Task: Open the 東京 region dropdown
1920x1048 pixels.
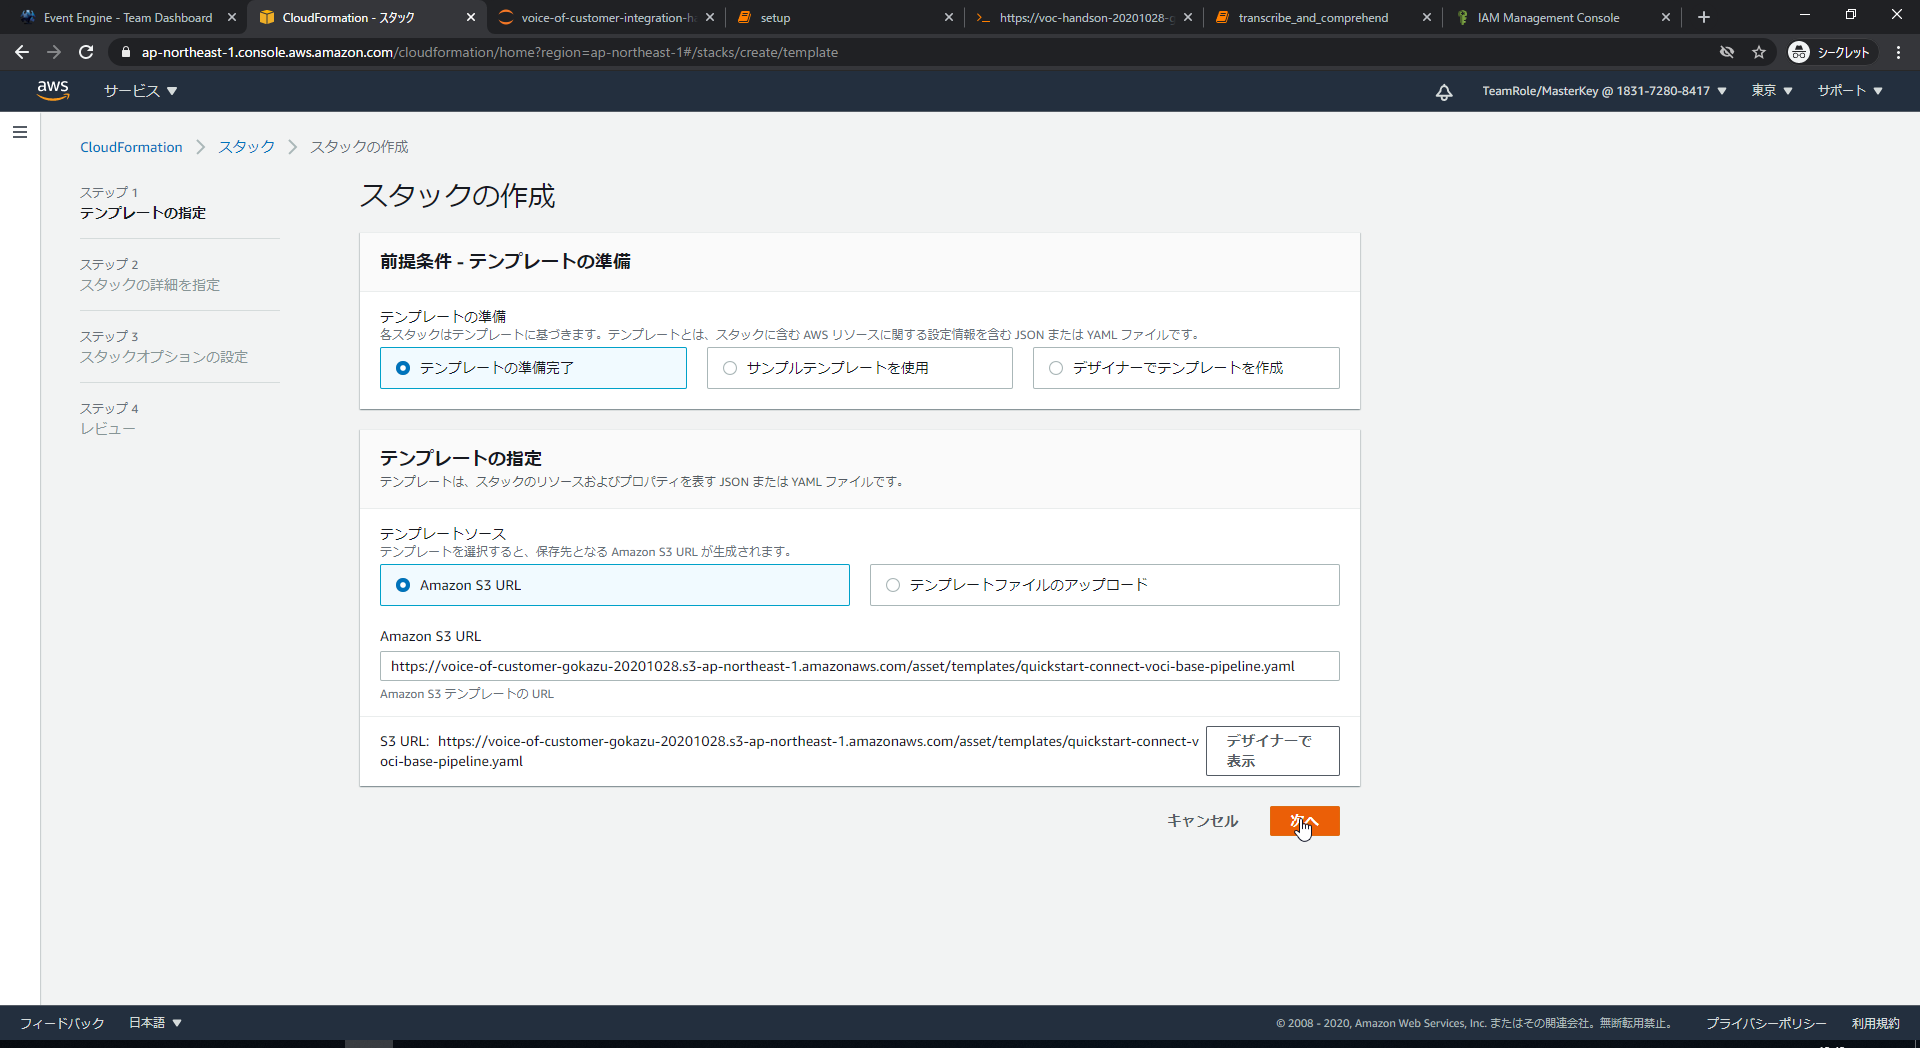Action: pyautogui.click(x=1772, y=91)
